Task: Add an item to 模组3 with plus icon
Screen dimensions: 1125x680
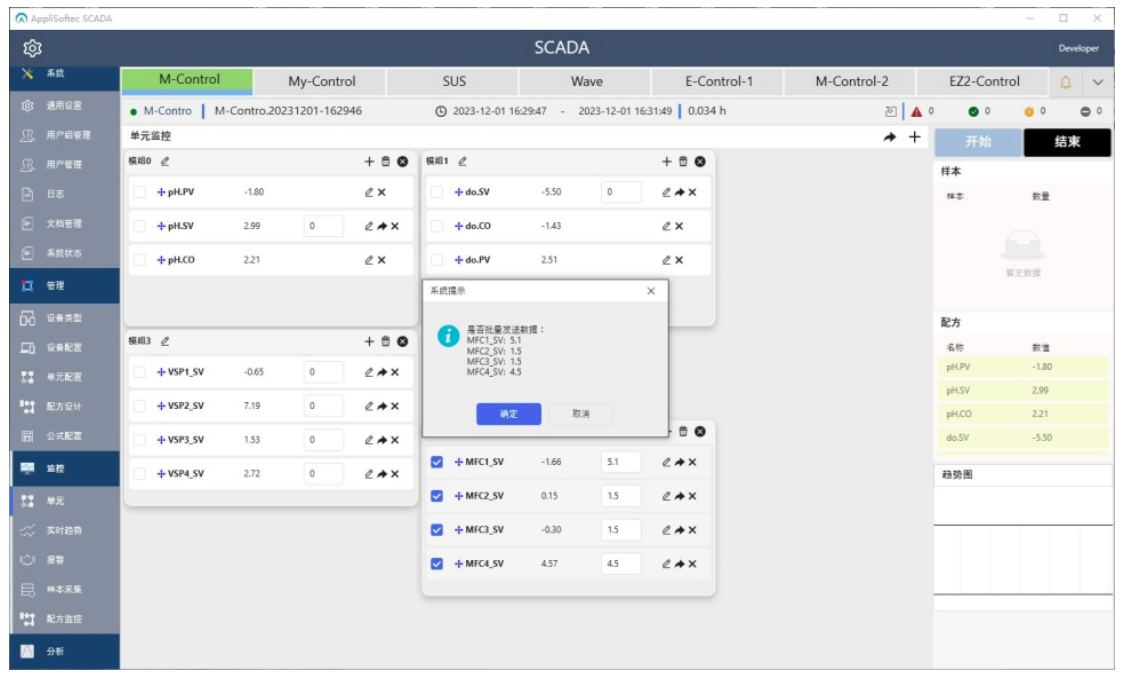Action: tap(369, 342)
